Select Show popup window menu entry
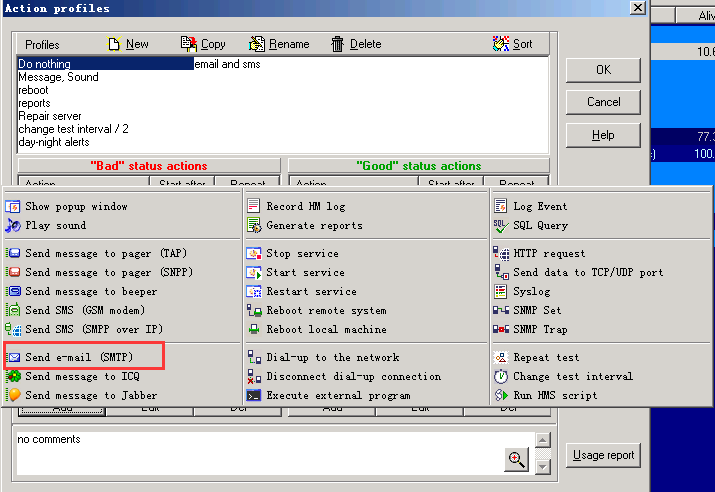 76,207
